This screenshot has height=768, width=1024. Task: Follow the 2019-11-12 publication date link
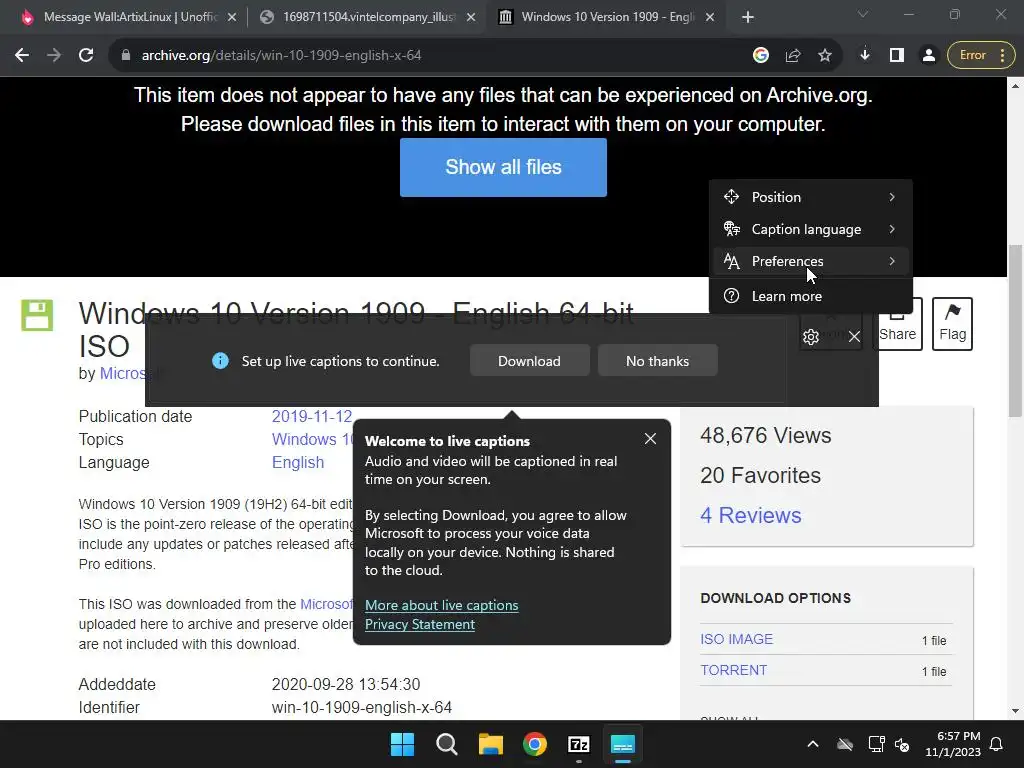(312, 417)
